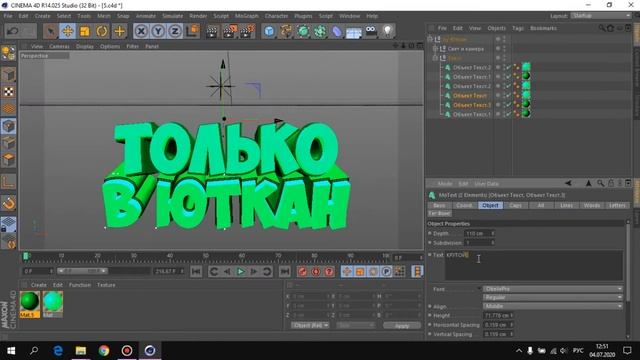Click the Undo arrow in the toolbar
This screenshot has height=360, width=640.
pos(13,31)
